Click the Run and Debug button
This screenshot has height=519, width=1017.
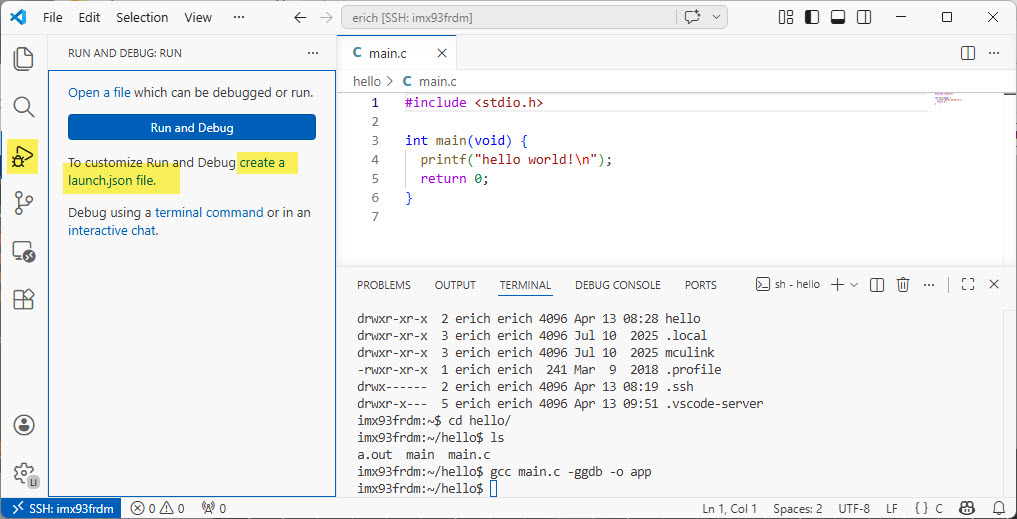point(192,128)
